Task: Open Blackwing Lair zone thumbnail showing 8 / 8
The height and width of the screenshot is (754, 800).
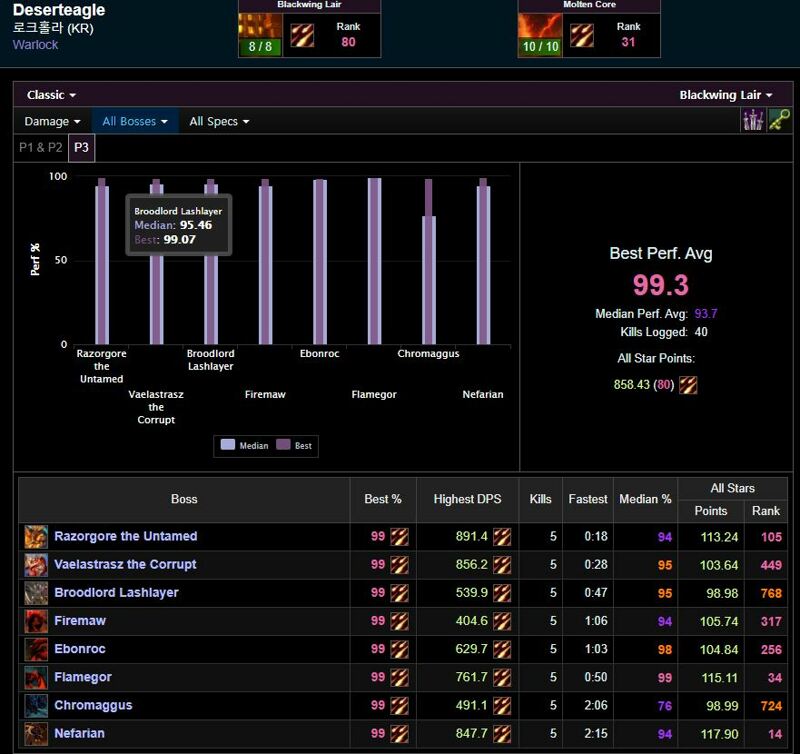Action: (260, 34)
